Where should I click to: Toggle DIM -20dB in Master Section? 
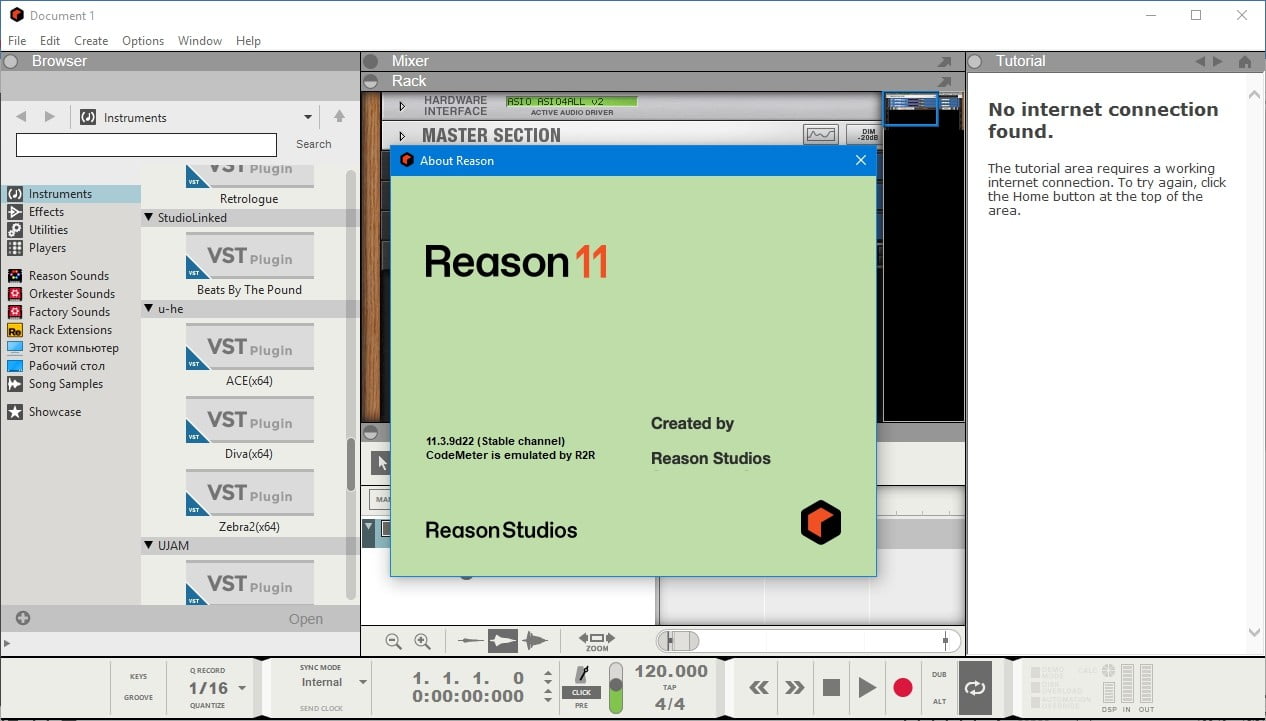pos(862,135)
